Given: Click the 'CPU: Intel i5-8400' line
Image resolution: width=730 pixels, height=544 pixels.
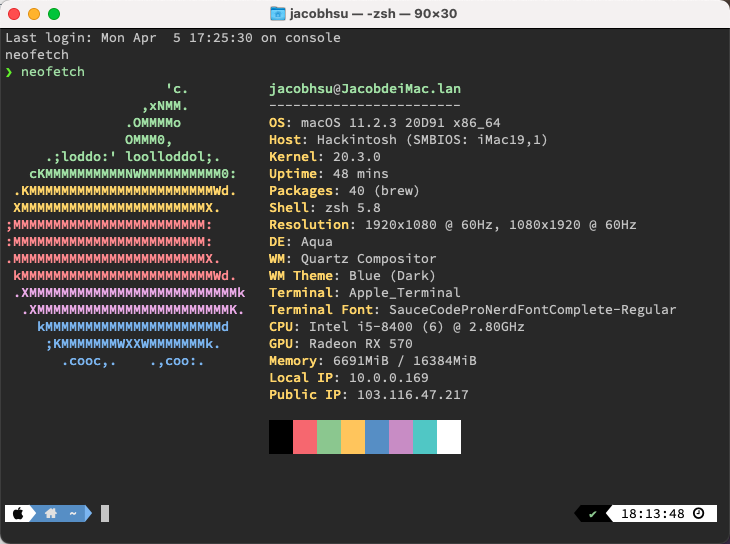Looking at the screenshot, I should [397, 326].
